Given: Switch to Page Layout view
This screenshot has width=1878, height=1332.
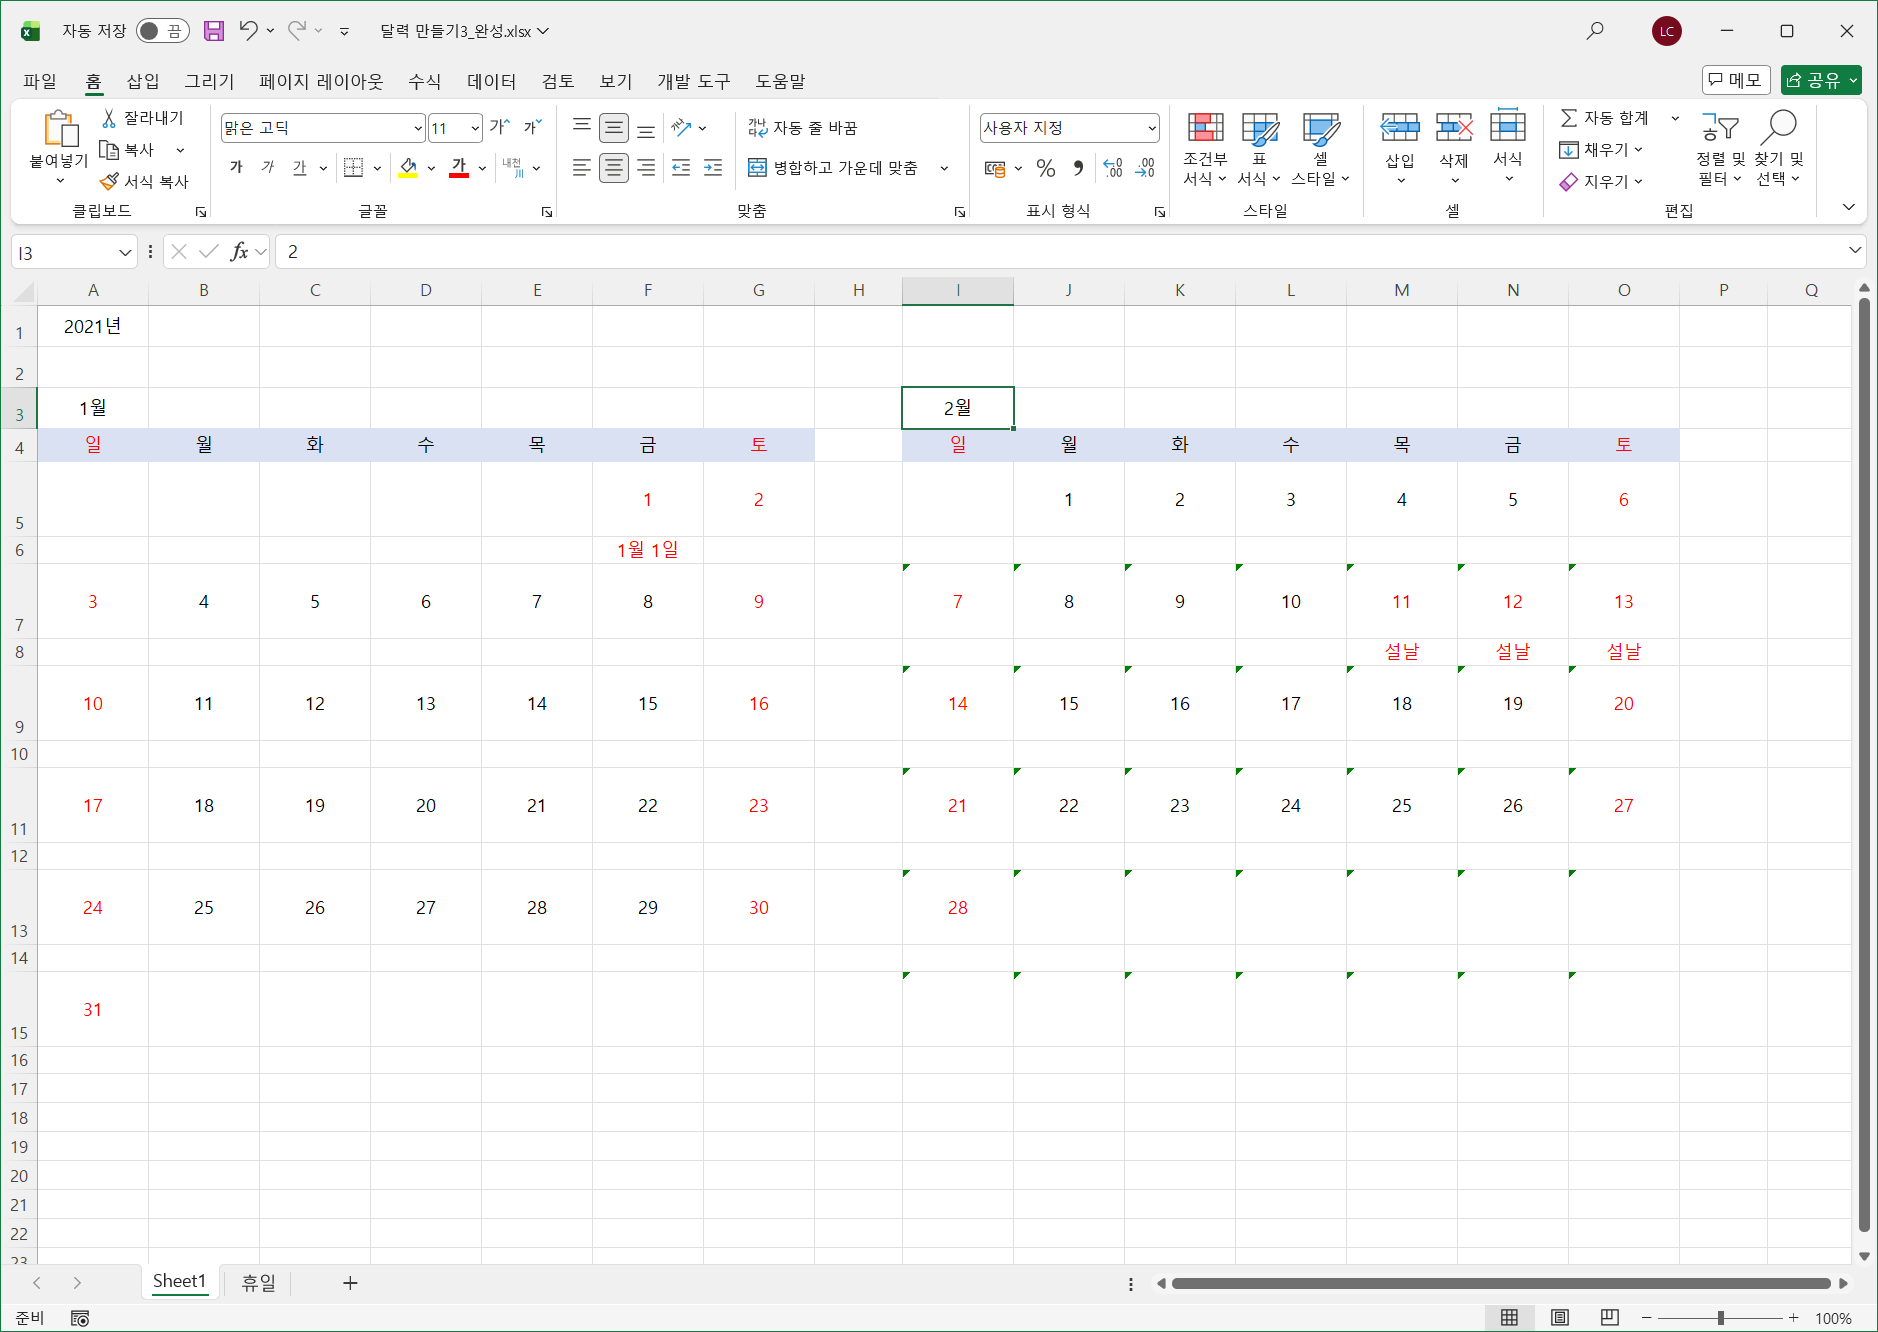Looking at the screenshot, I should point(1560,1318).
